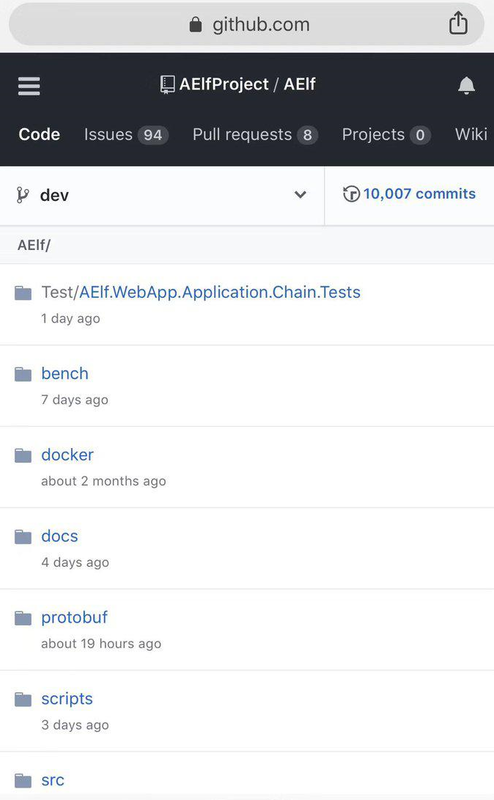Click '7 days ago' under bench
The image size is (494, 800).
coord(75,399)
